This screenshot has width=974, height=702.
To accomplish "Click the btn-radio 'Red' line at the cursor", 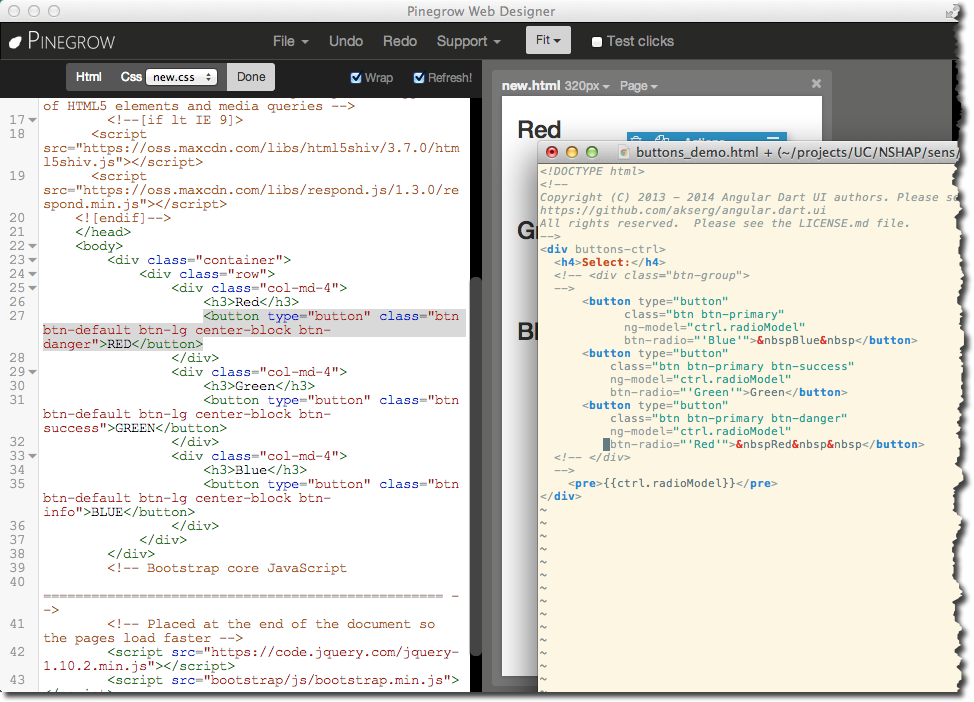I will point(764,445).
